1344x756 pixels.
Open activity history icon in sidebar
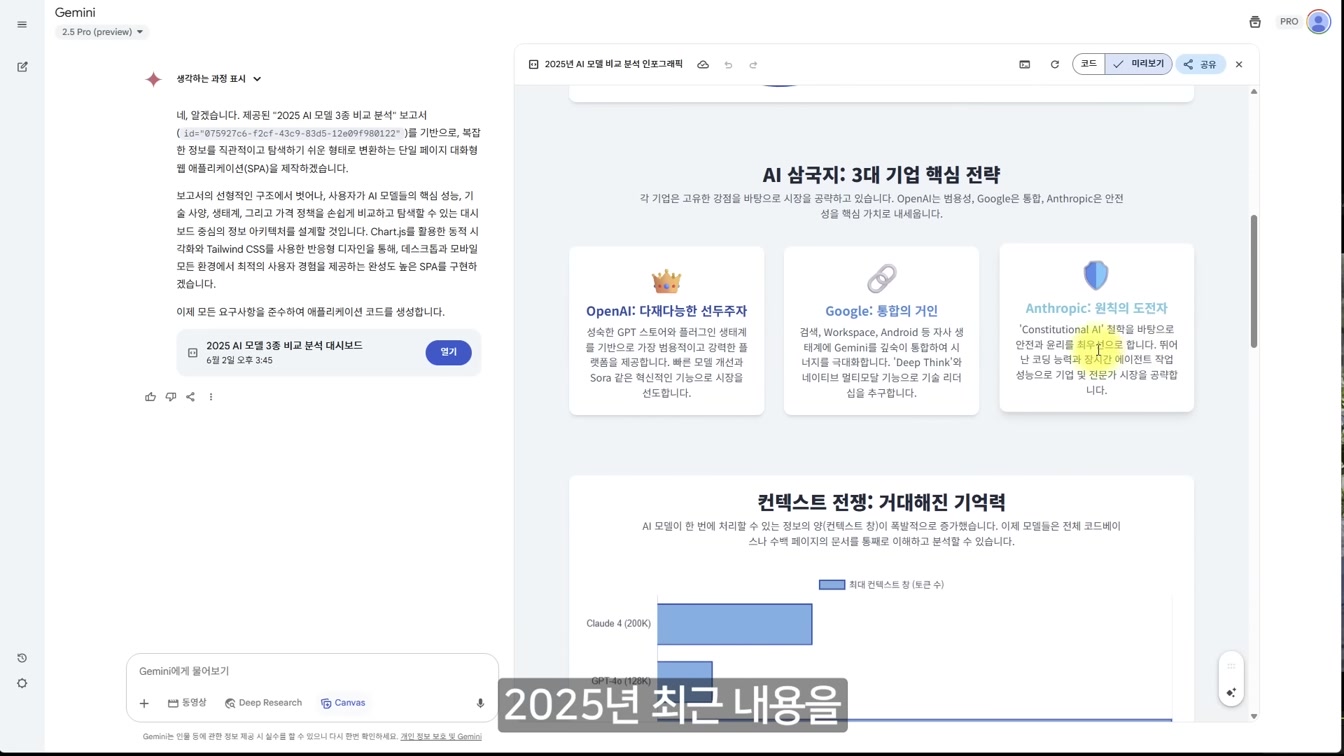coord(22,658)
